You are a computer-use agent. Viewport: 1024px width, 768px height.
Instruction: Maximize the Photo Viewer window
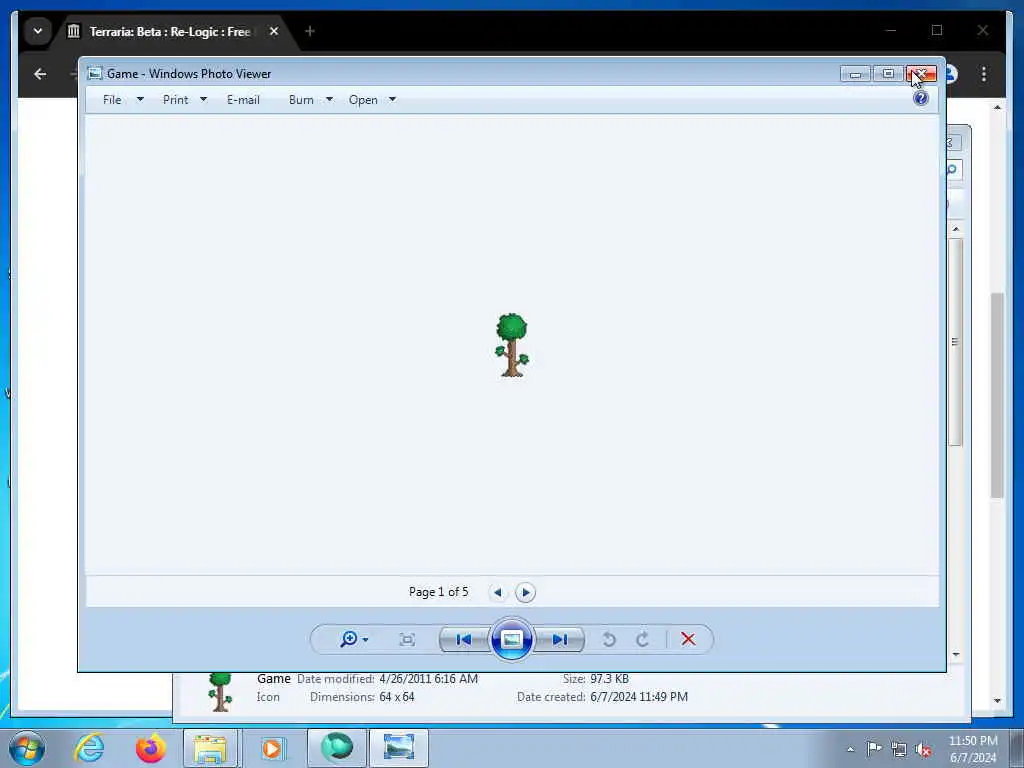click(888, 74)
